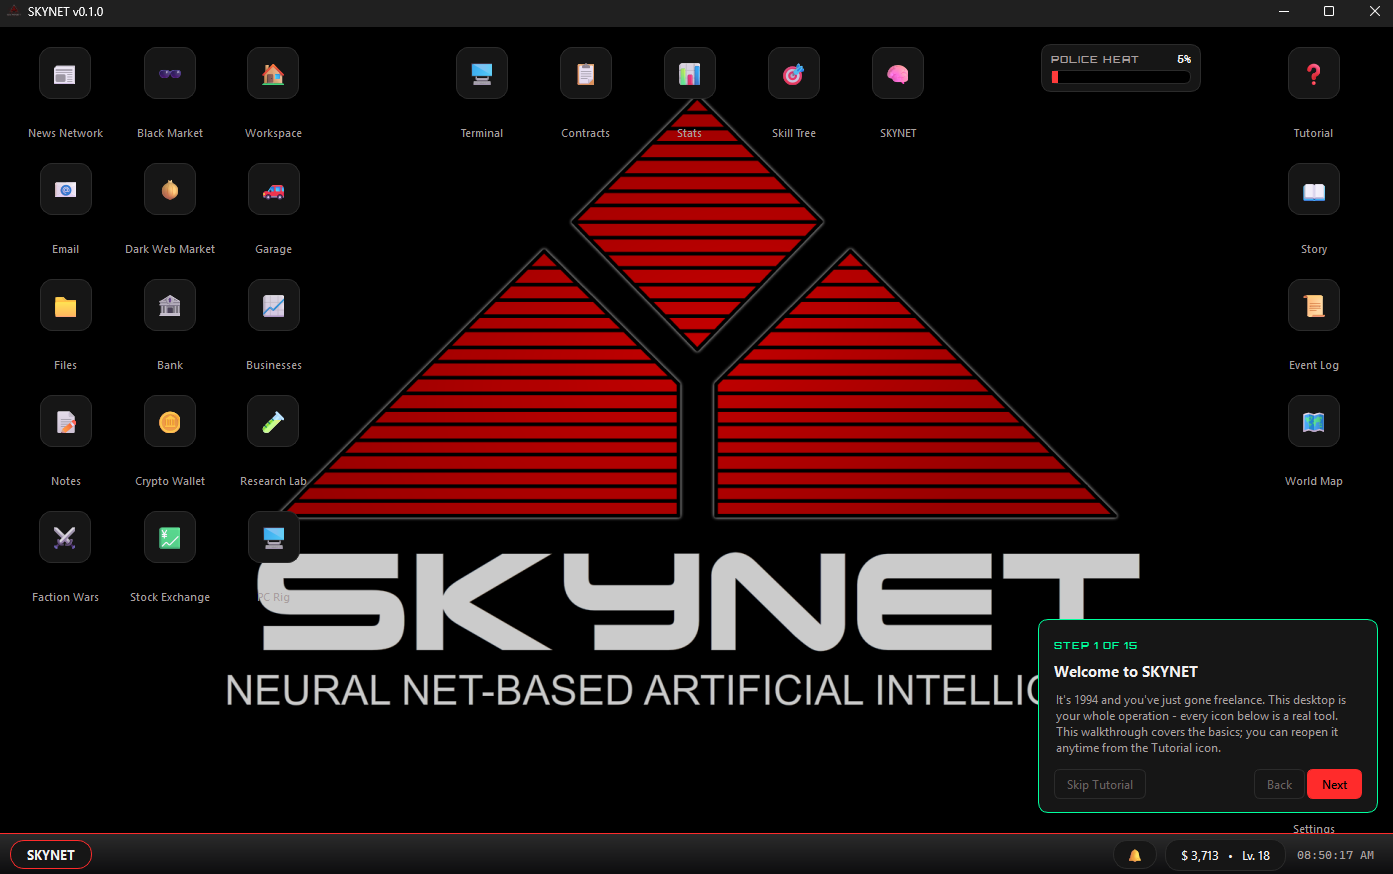
Task: Open the Tutorial question mark icon
Action: pyautogui.click(x=1314, y=74)
